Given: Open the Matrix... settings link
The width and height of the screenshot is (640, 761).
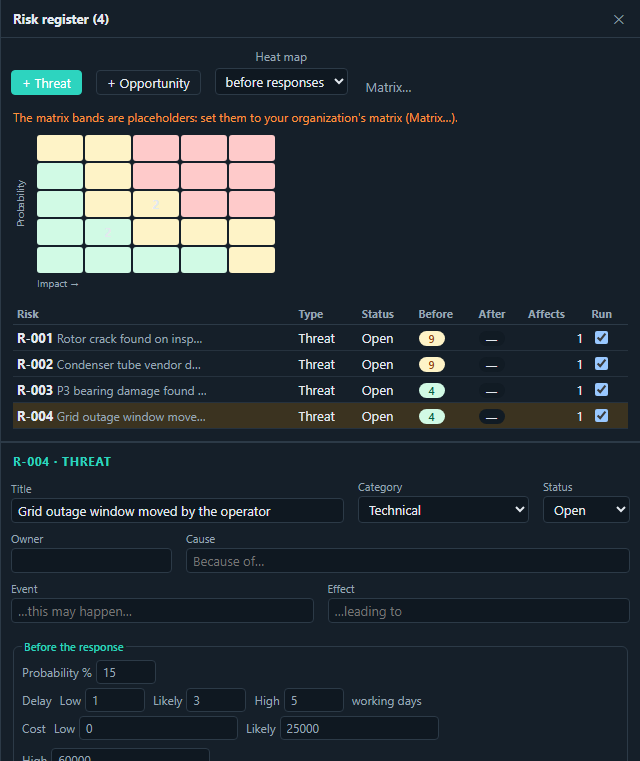Looking at the screenshot, I should point(388,87).
